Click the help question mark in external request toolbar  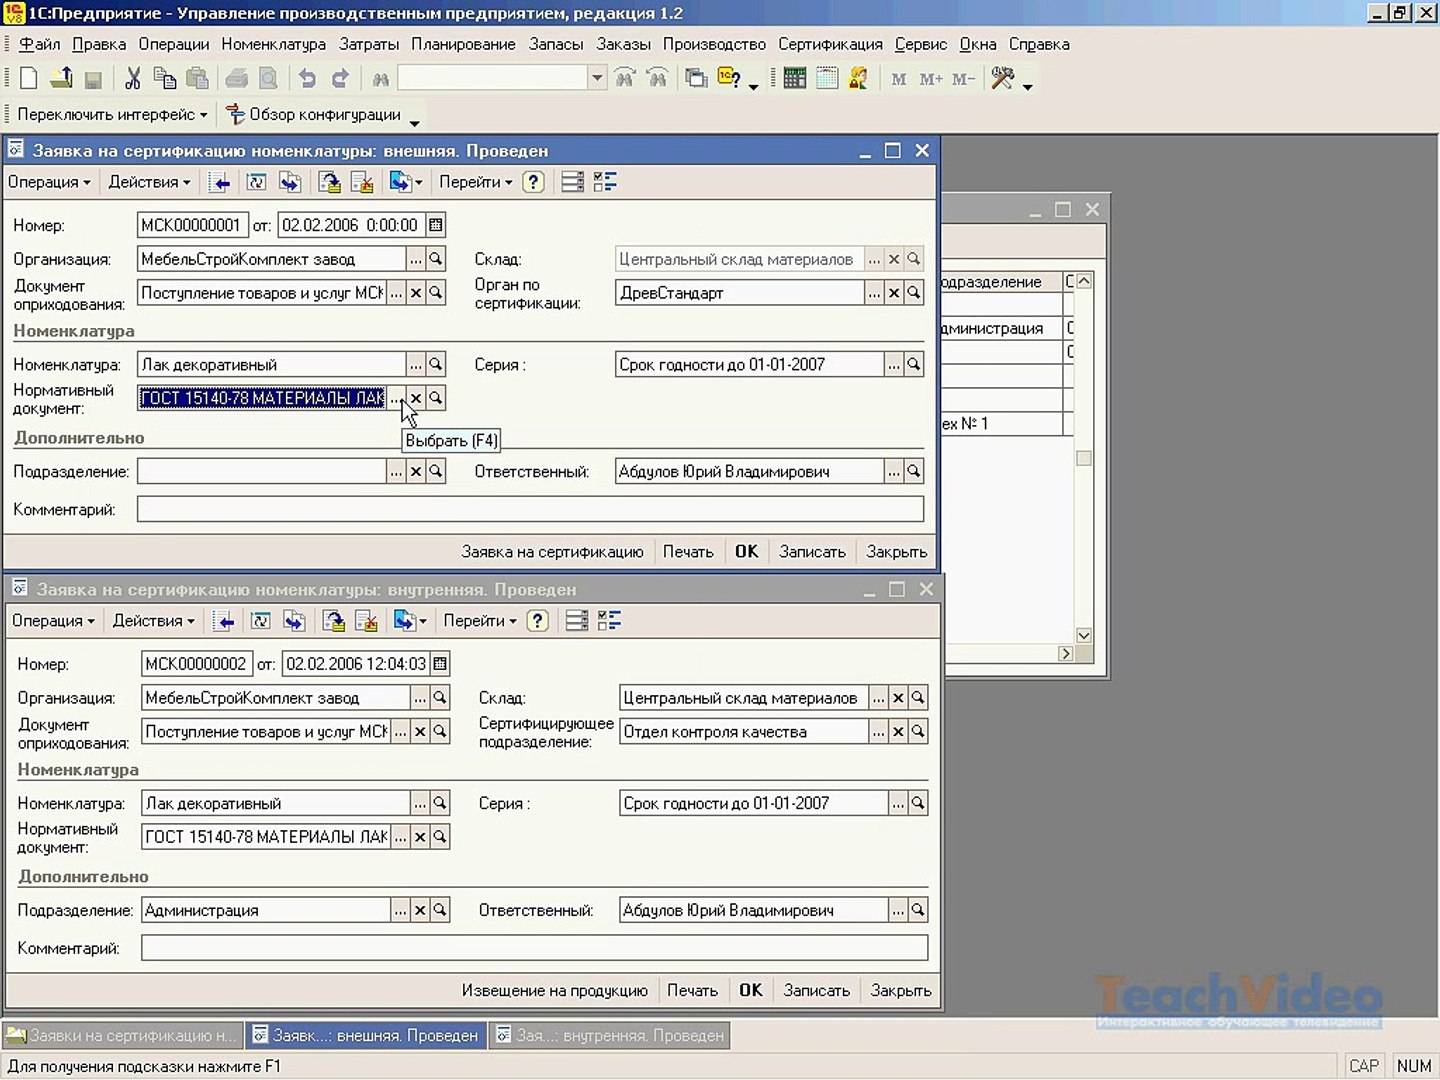(x=534, y=182)
